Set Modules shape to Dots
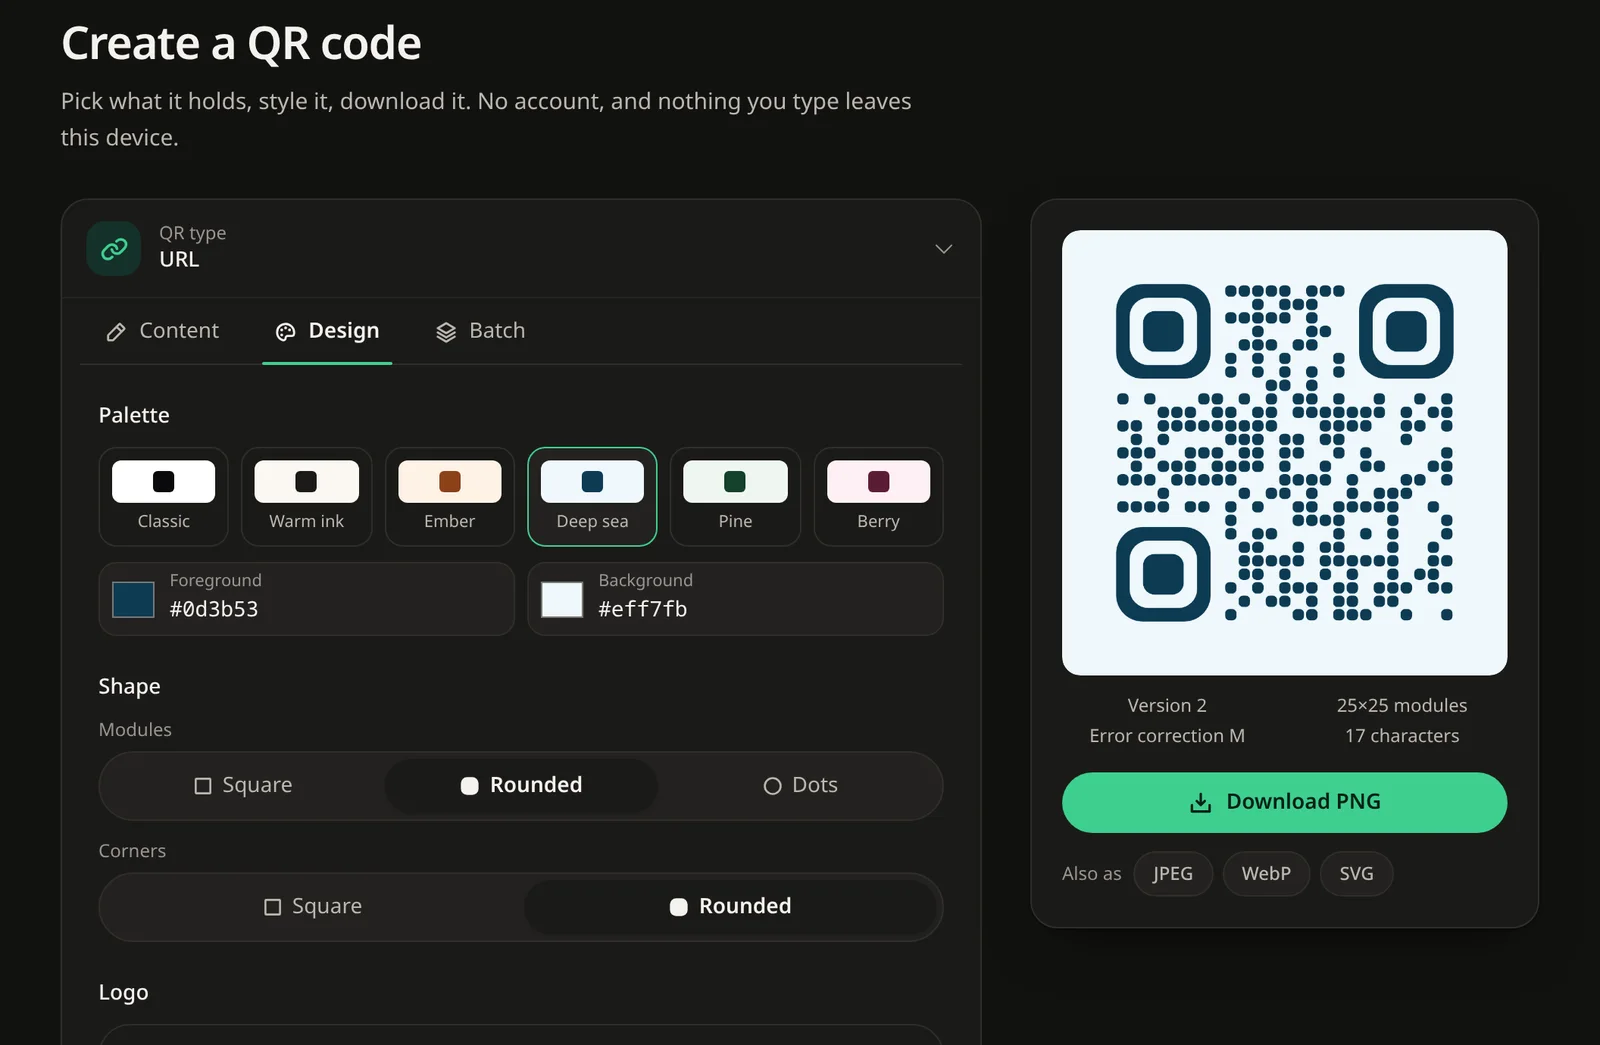 click(800, 786)
